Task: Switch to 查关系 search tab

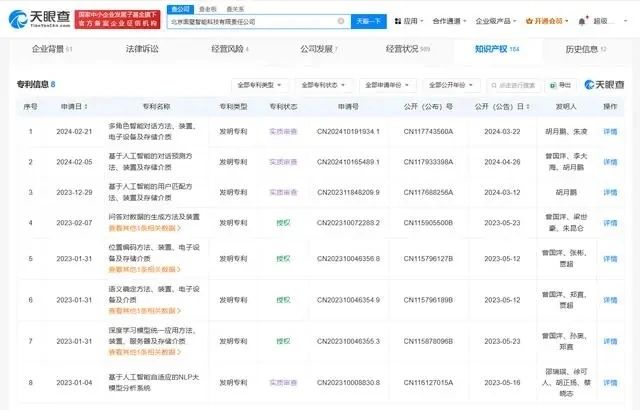Action: [235, 9]
